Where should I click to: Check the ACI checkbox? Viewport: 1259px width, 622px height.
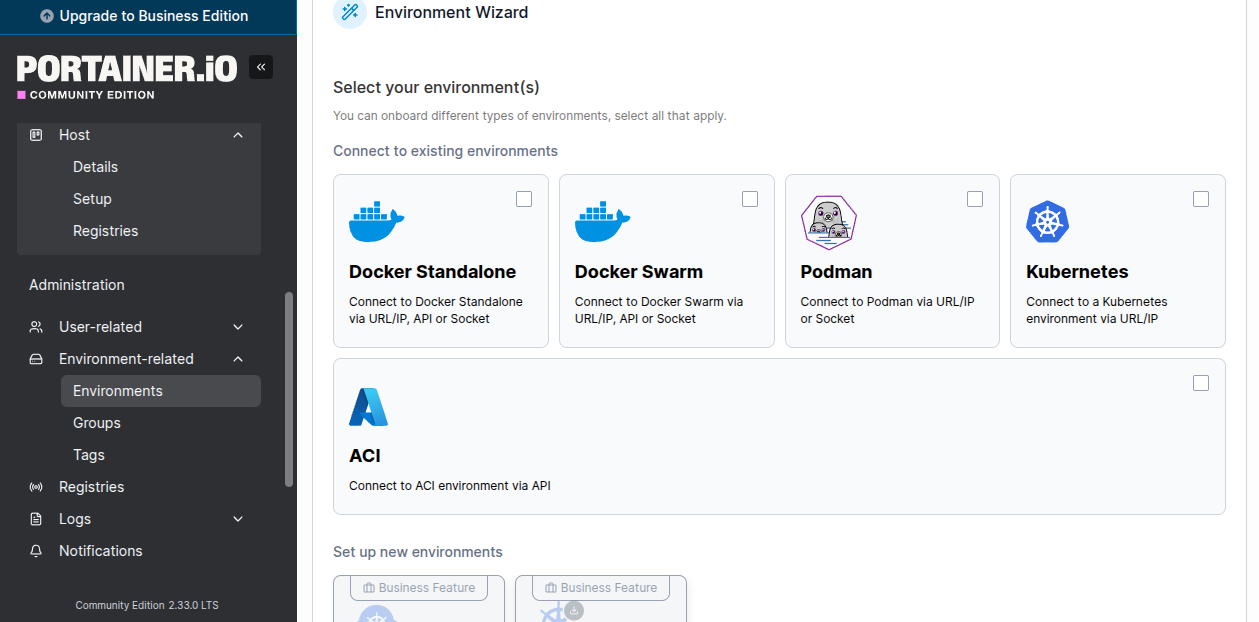pyautogui.click(x=1201, y=383)
